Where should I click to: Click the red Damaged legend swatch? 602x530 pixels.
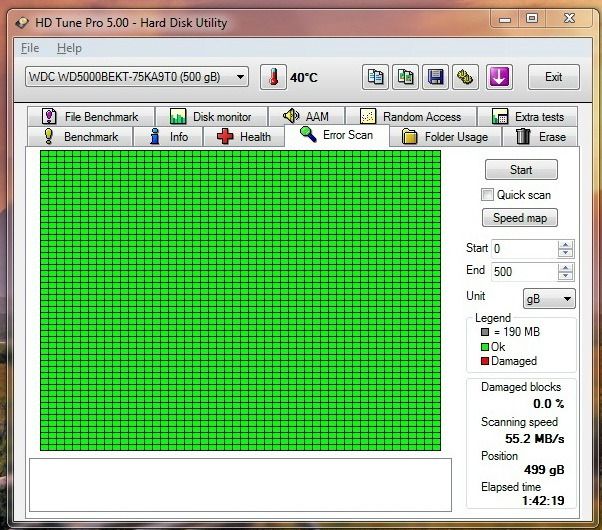pyautogui.click(x=485, y=361)
